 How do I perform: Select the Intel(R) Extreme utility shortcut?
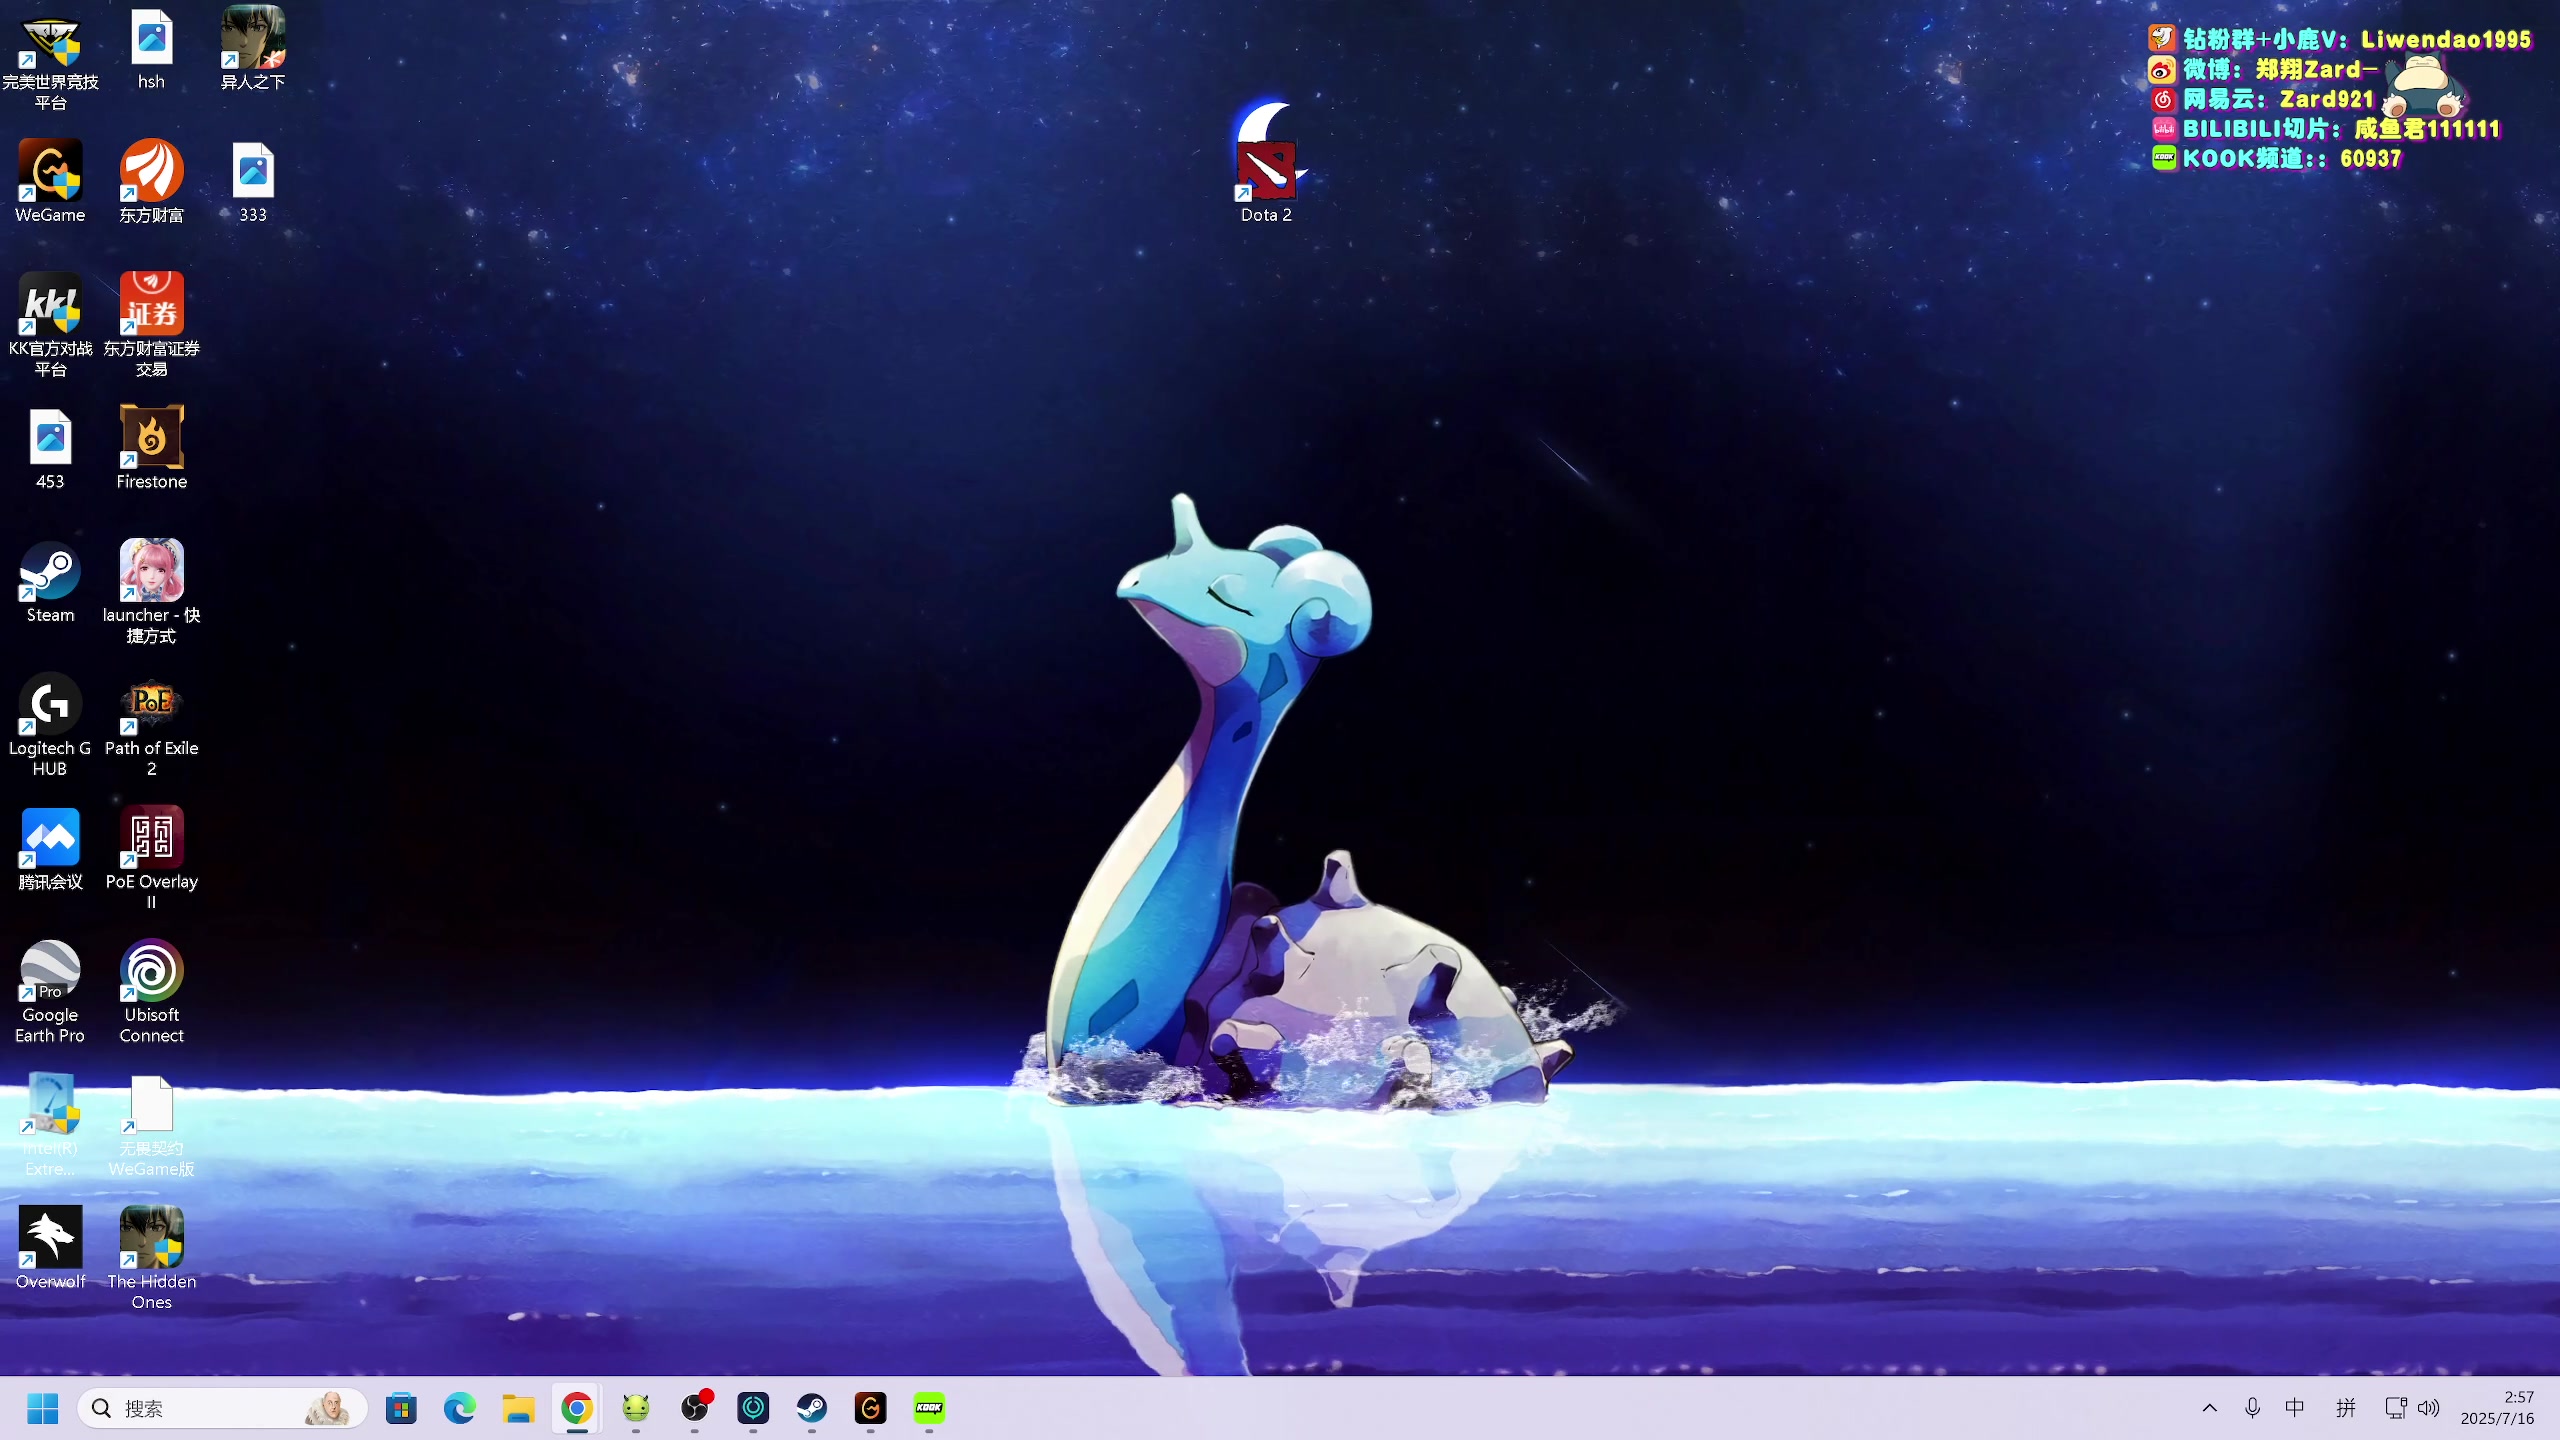pos(50,1125)
